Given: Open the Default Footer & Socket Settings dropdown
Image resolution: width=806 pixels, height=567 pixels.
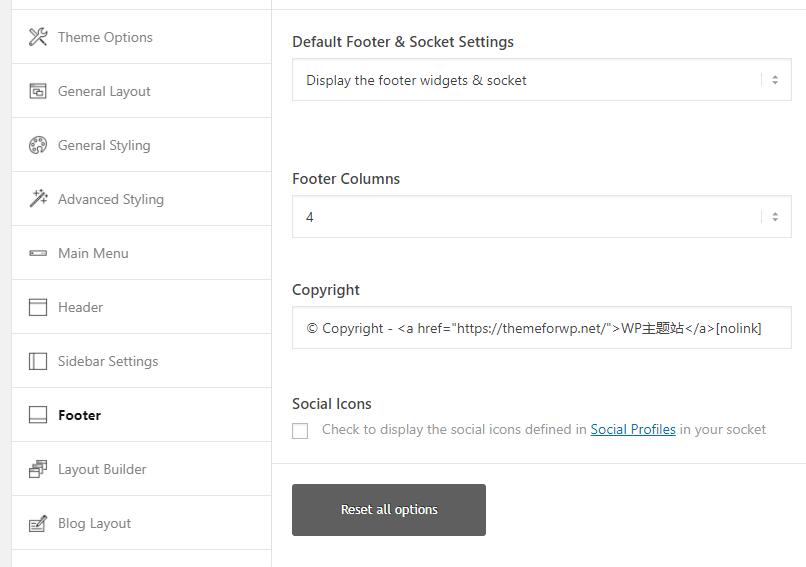Looking at the screenshot, I should [540, 80].
